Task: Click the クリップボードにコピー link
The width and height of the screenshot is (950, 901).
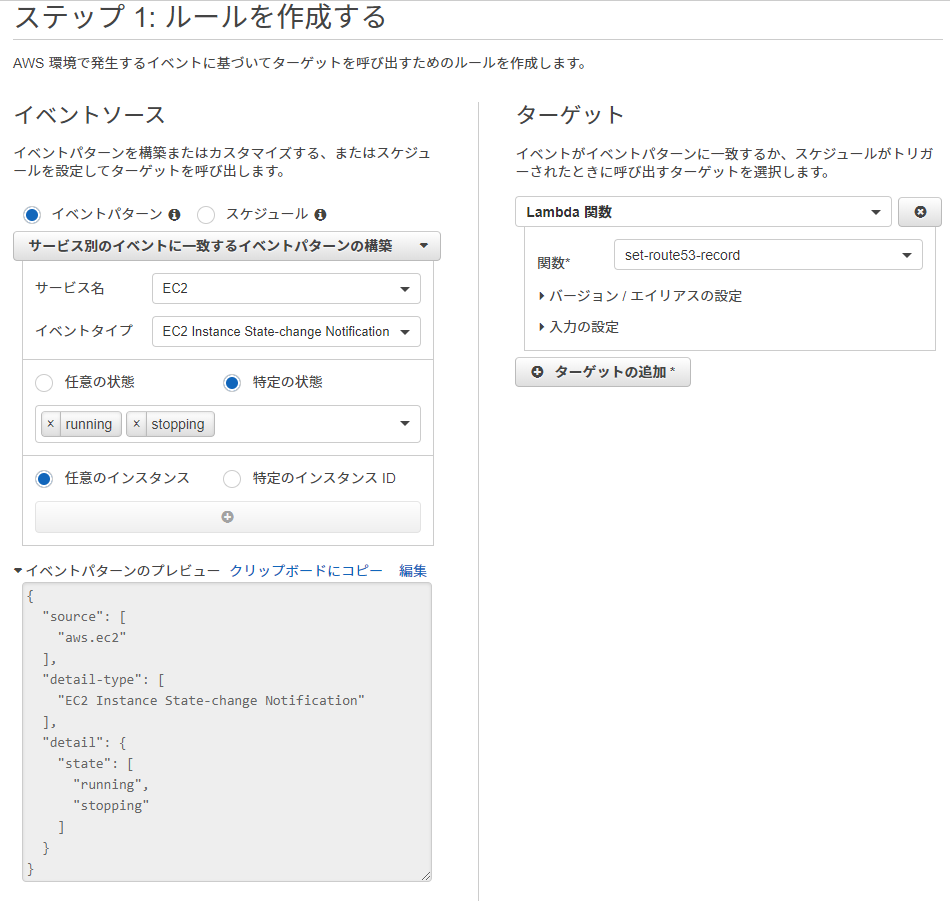Action: 306,571
